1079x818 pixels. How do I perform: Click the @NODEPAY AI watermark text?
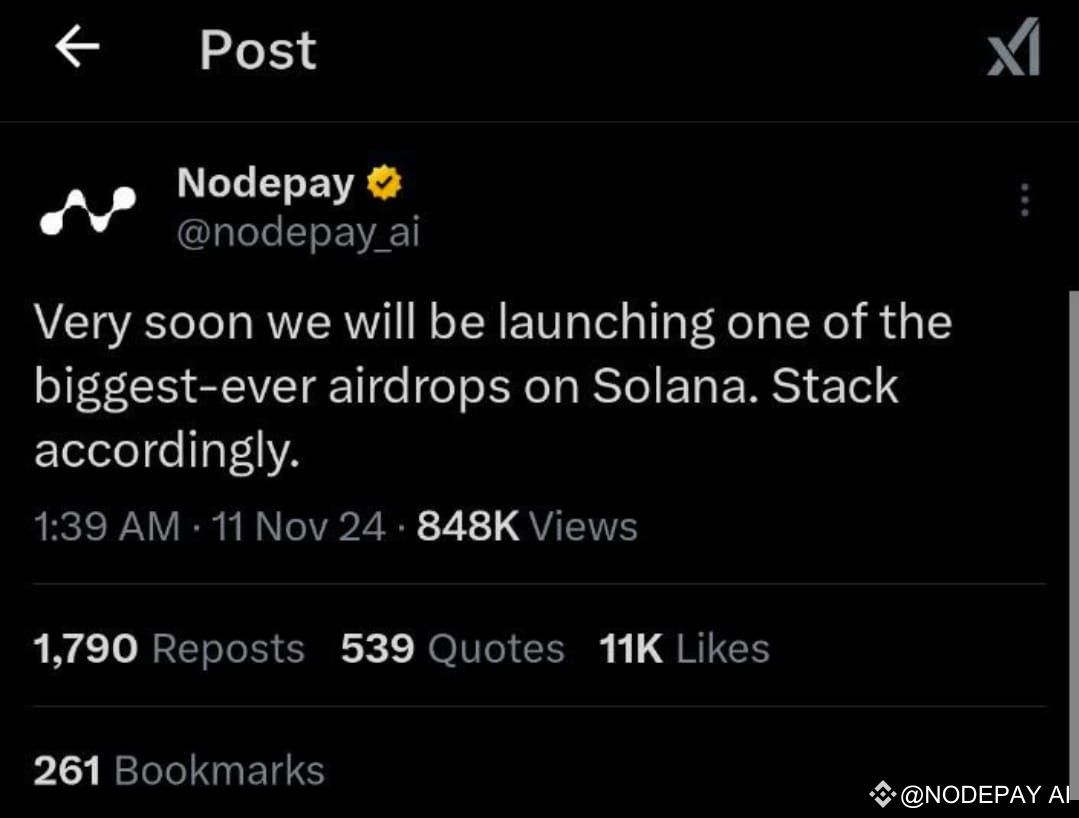coord(985,795)
